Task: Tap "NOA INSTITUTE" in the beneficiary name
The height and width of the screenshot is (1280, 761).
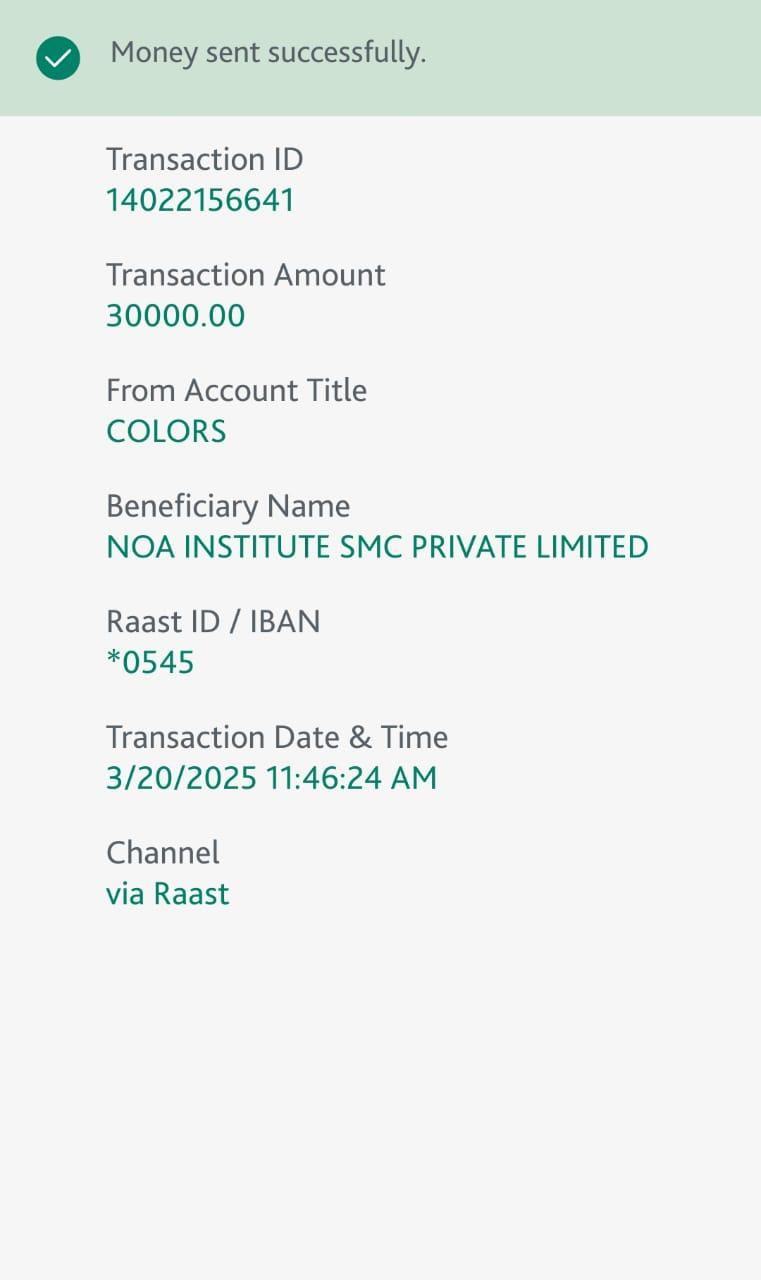Action: click(x=218, y=547)
